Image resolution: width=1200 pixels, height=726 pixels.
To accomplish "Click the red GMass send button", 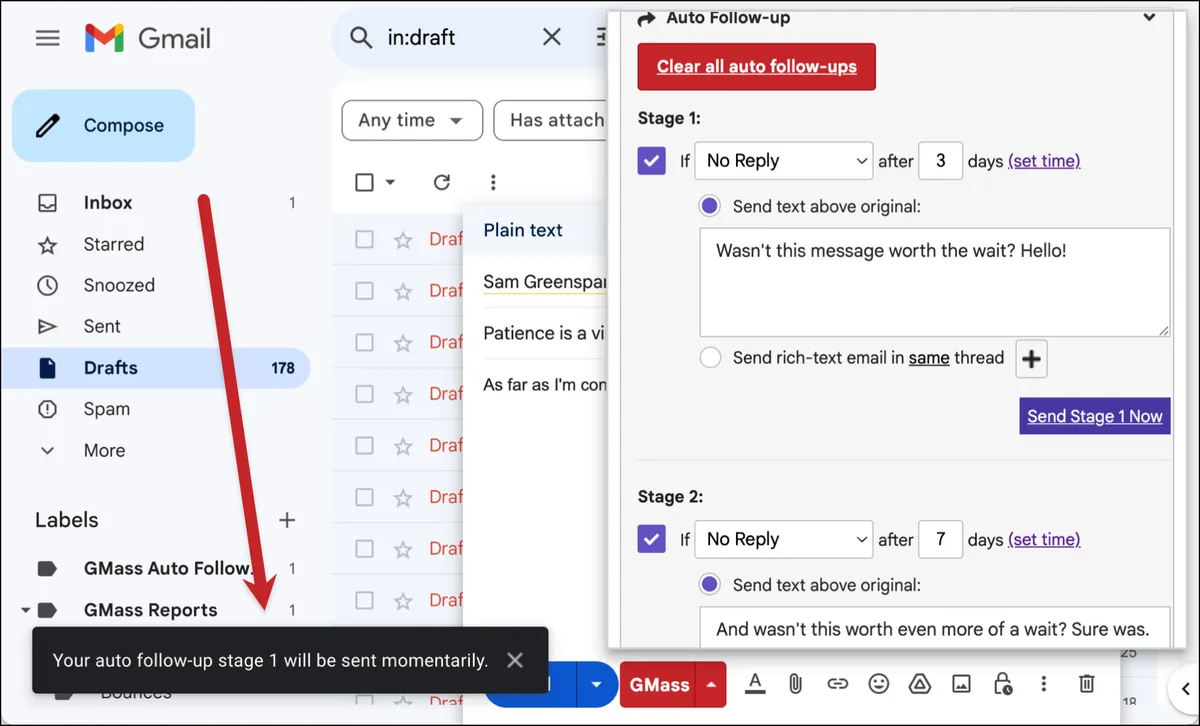I will pyautogui.click(x=659, y=685).
